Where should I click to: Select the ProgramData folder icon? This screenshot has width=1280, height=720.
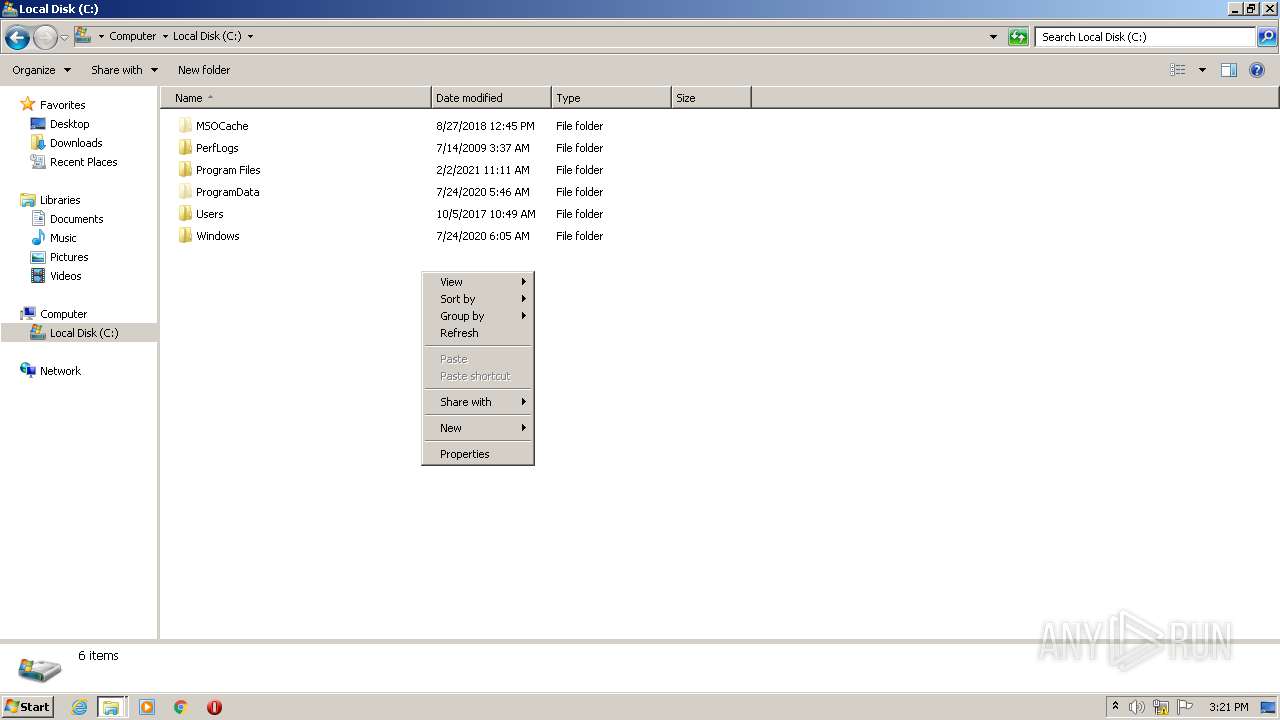click(x=185, y=192)
